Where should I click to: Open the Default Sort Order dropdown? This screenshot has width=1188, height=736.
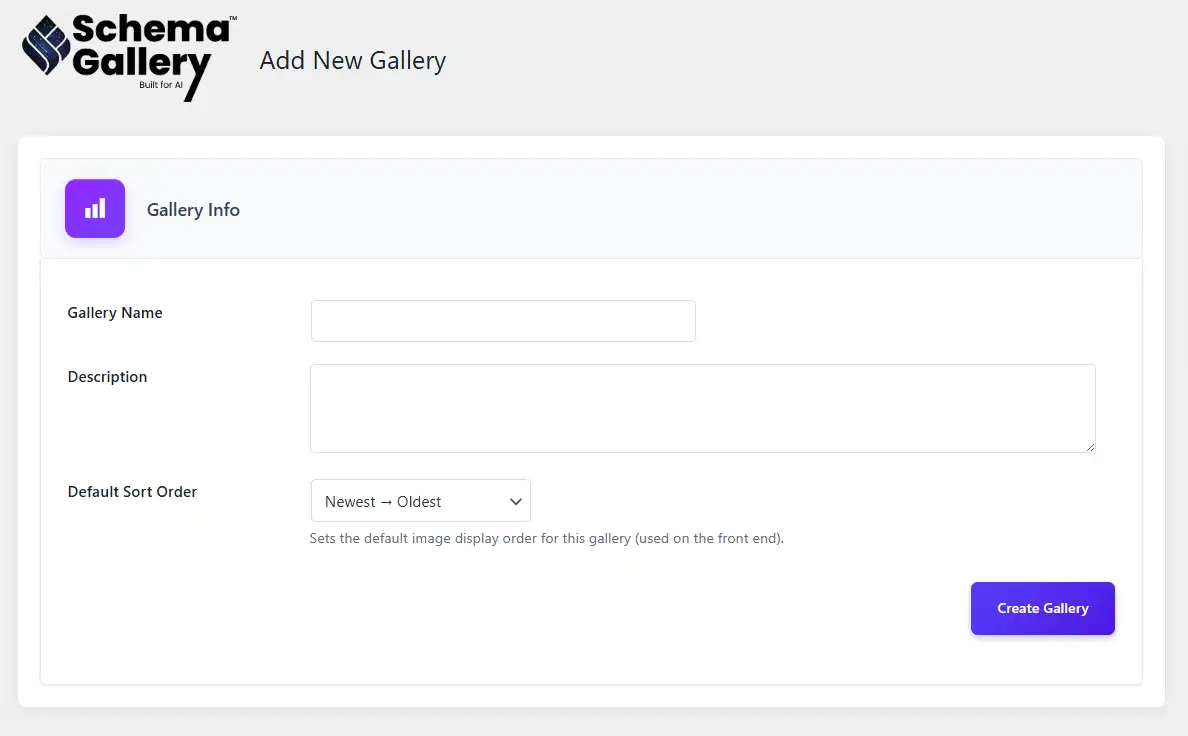420,501
